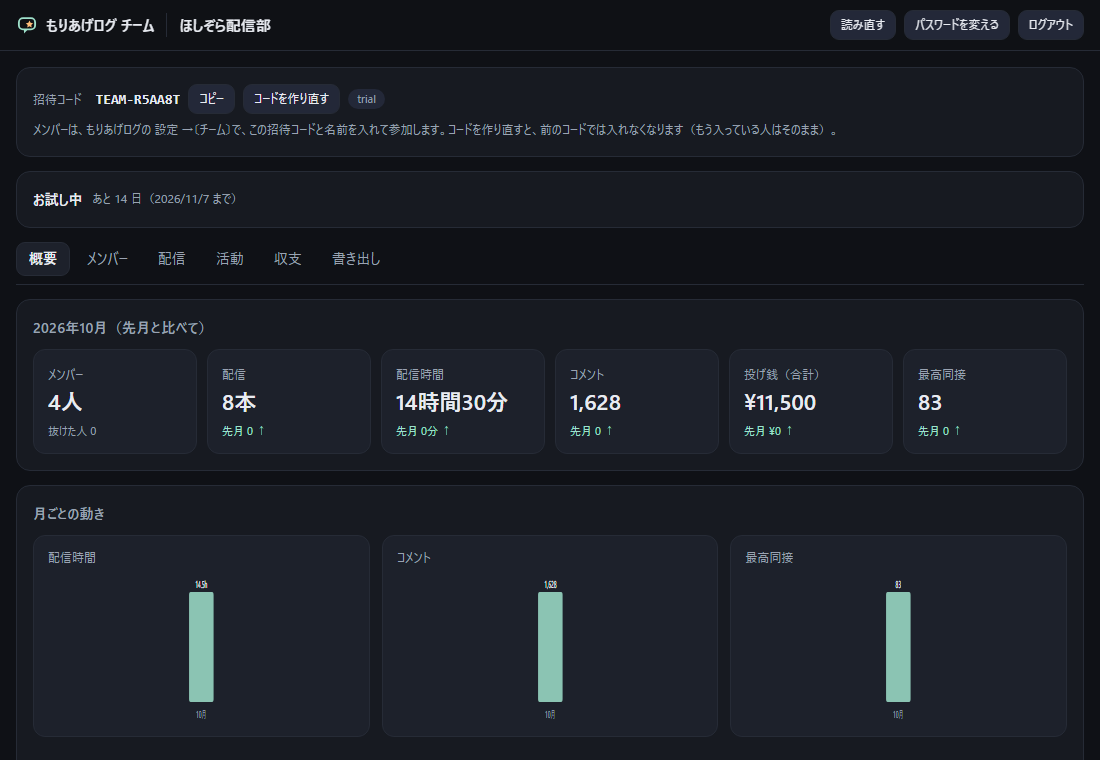This screenshot has height=760, width=1100.
Task: Click the 投げ銭（合計）card label
Action: click(782, 375)
